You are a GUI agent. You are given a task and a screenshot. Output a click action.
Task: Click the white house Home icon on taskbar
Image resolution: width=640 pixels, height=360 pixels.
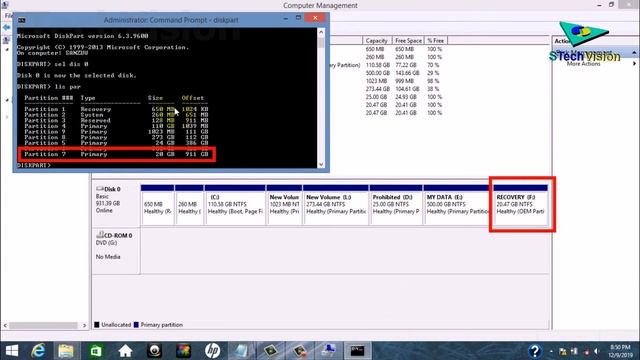(125, 351)
